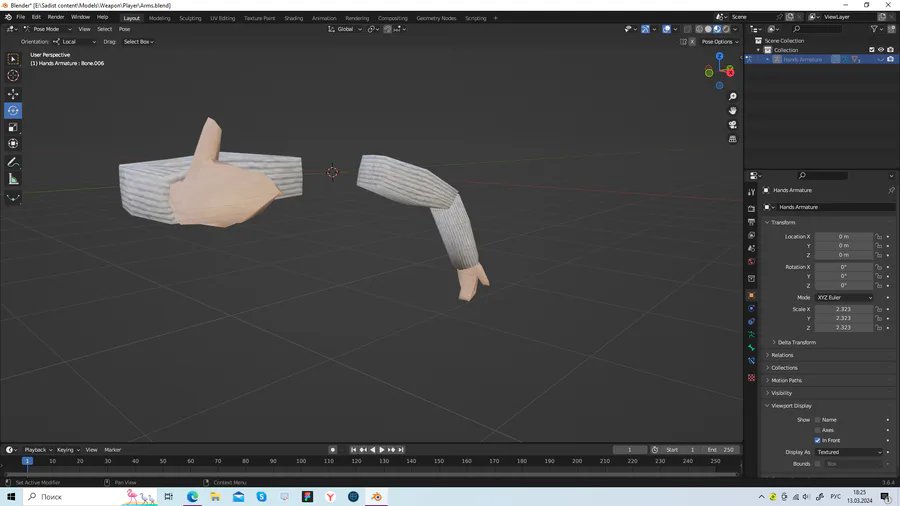900x506 pixels.
Task: Click the pan view hand icon
Action: [732, 111]
